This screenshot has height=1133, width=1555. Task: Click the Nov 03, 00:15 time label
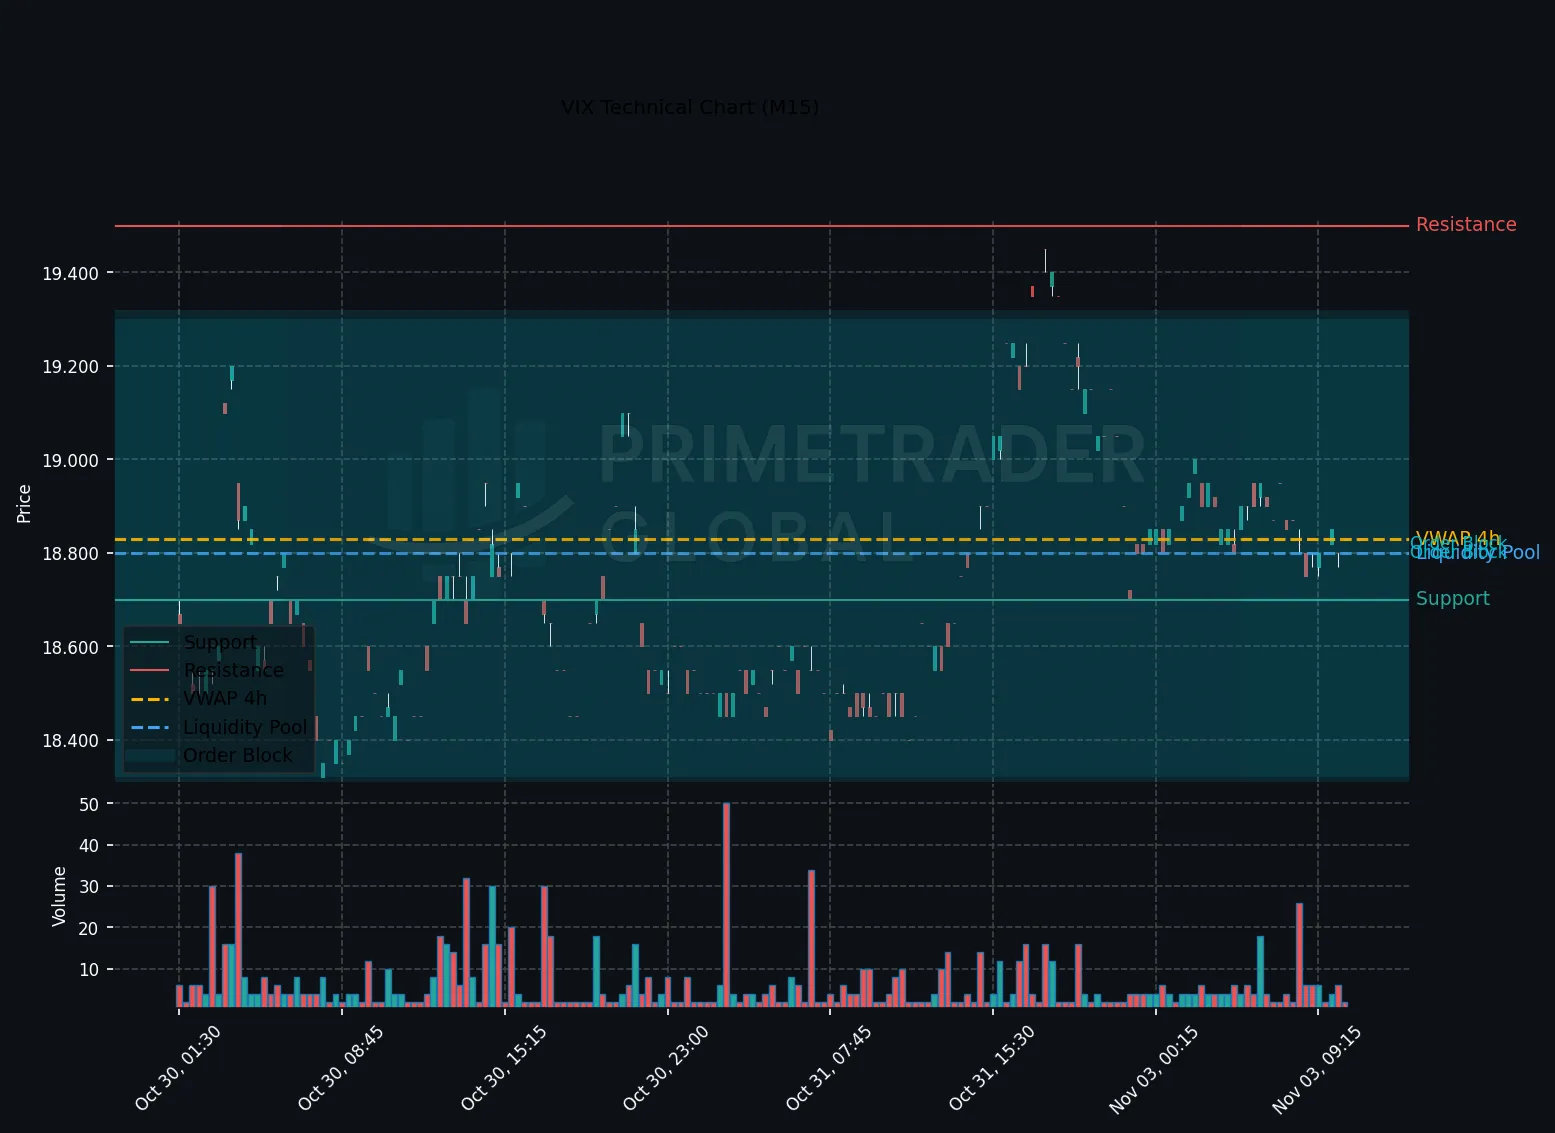pyautogui.click(x=1153, y=1070)
